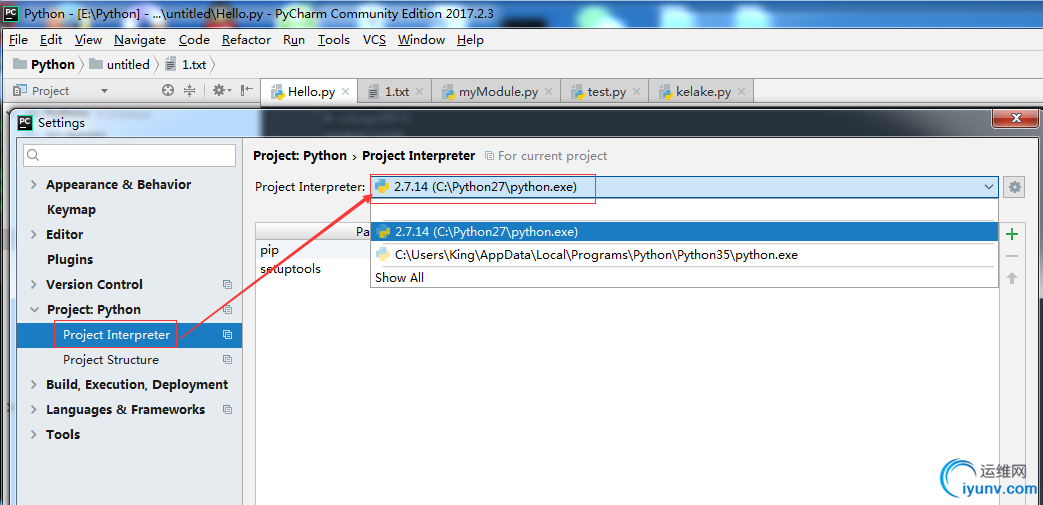Expand the Tools settings section
The width and height of the screenshot is (1043, 505).
tap(34, 434)
